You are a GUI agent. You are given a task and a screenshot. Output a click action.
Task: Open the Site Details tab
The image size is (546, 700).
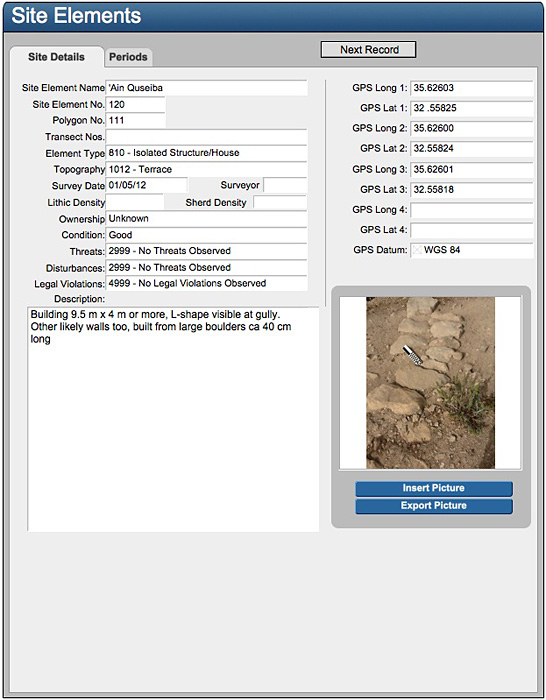coord(56,57)
